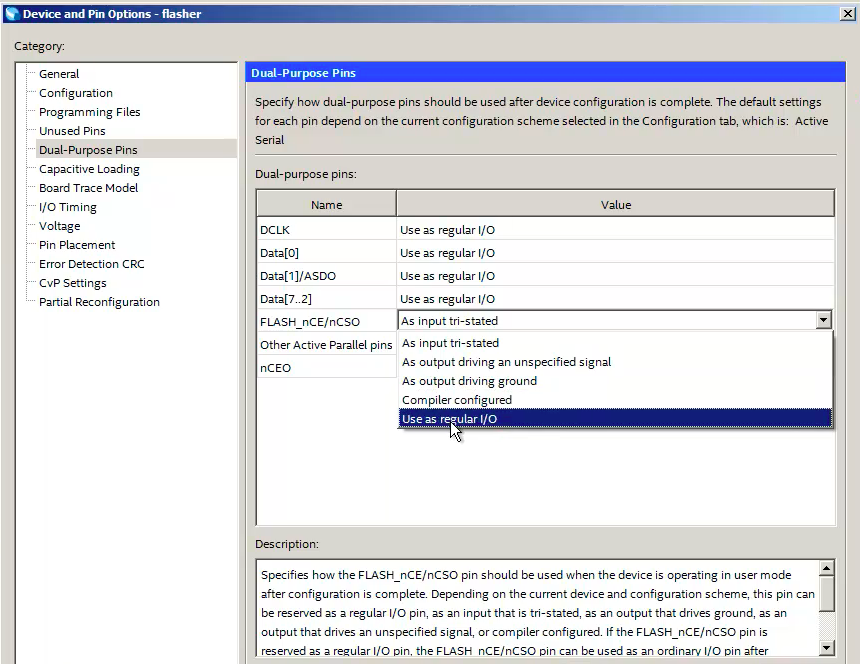Select Board Trace Model category
This screenshot has width=860, height=664.
pyautogui.click(x=89, y=188)
